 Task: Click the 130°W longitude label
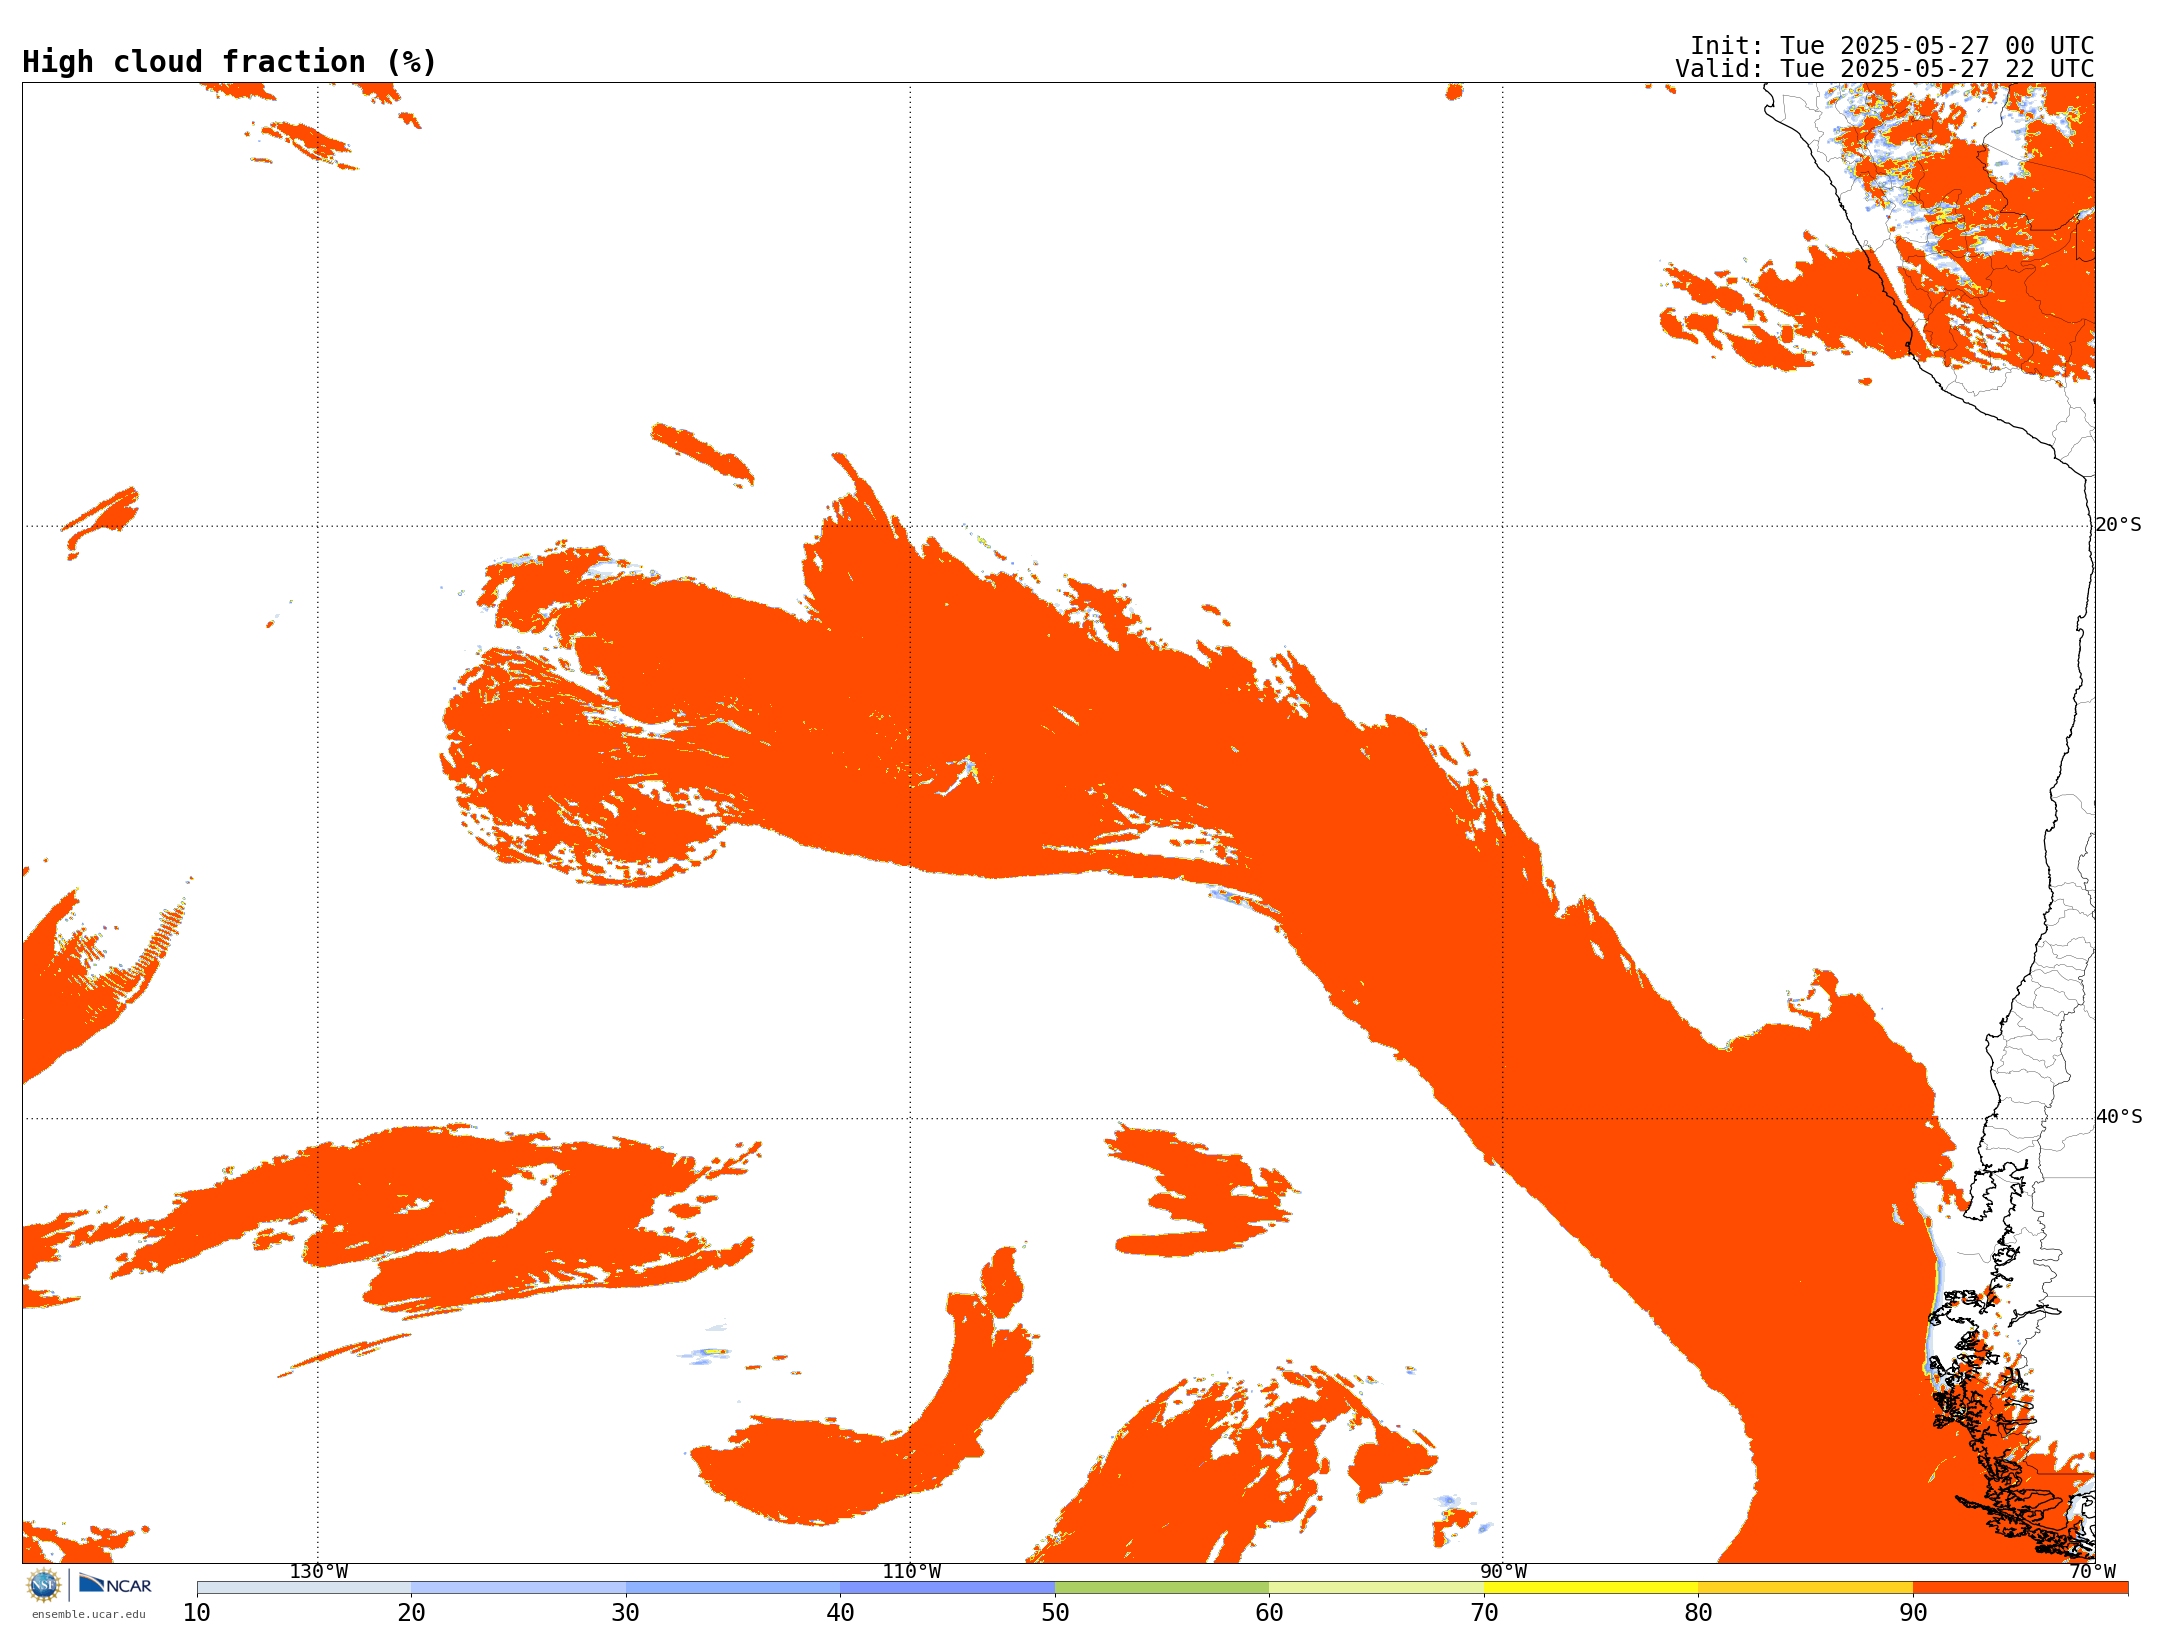319,1571
